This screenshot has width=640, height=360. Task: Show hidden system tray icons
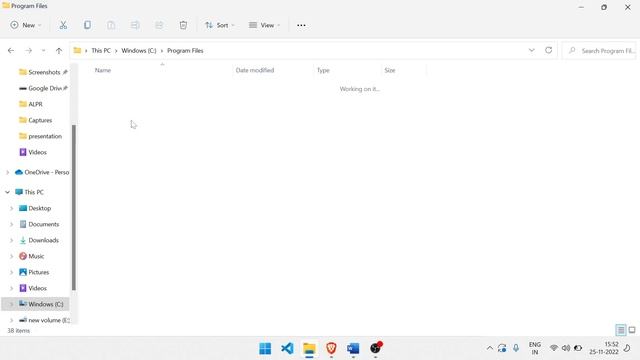tap(489, 348)
